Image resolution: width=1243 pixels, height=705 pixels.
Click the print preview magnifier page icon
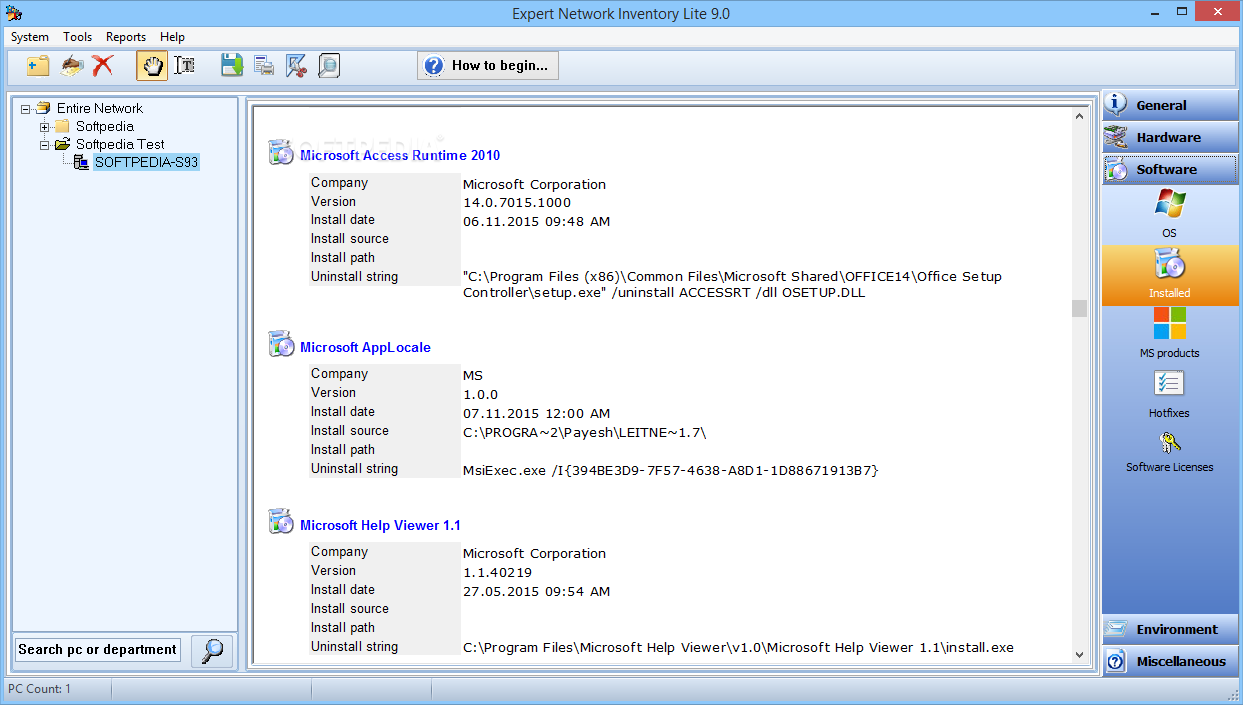328,66
